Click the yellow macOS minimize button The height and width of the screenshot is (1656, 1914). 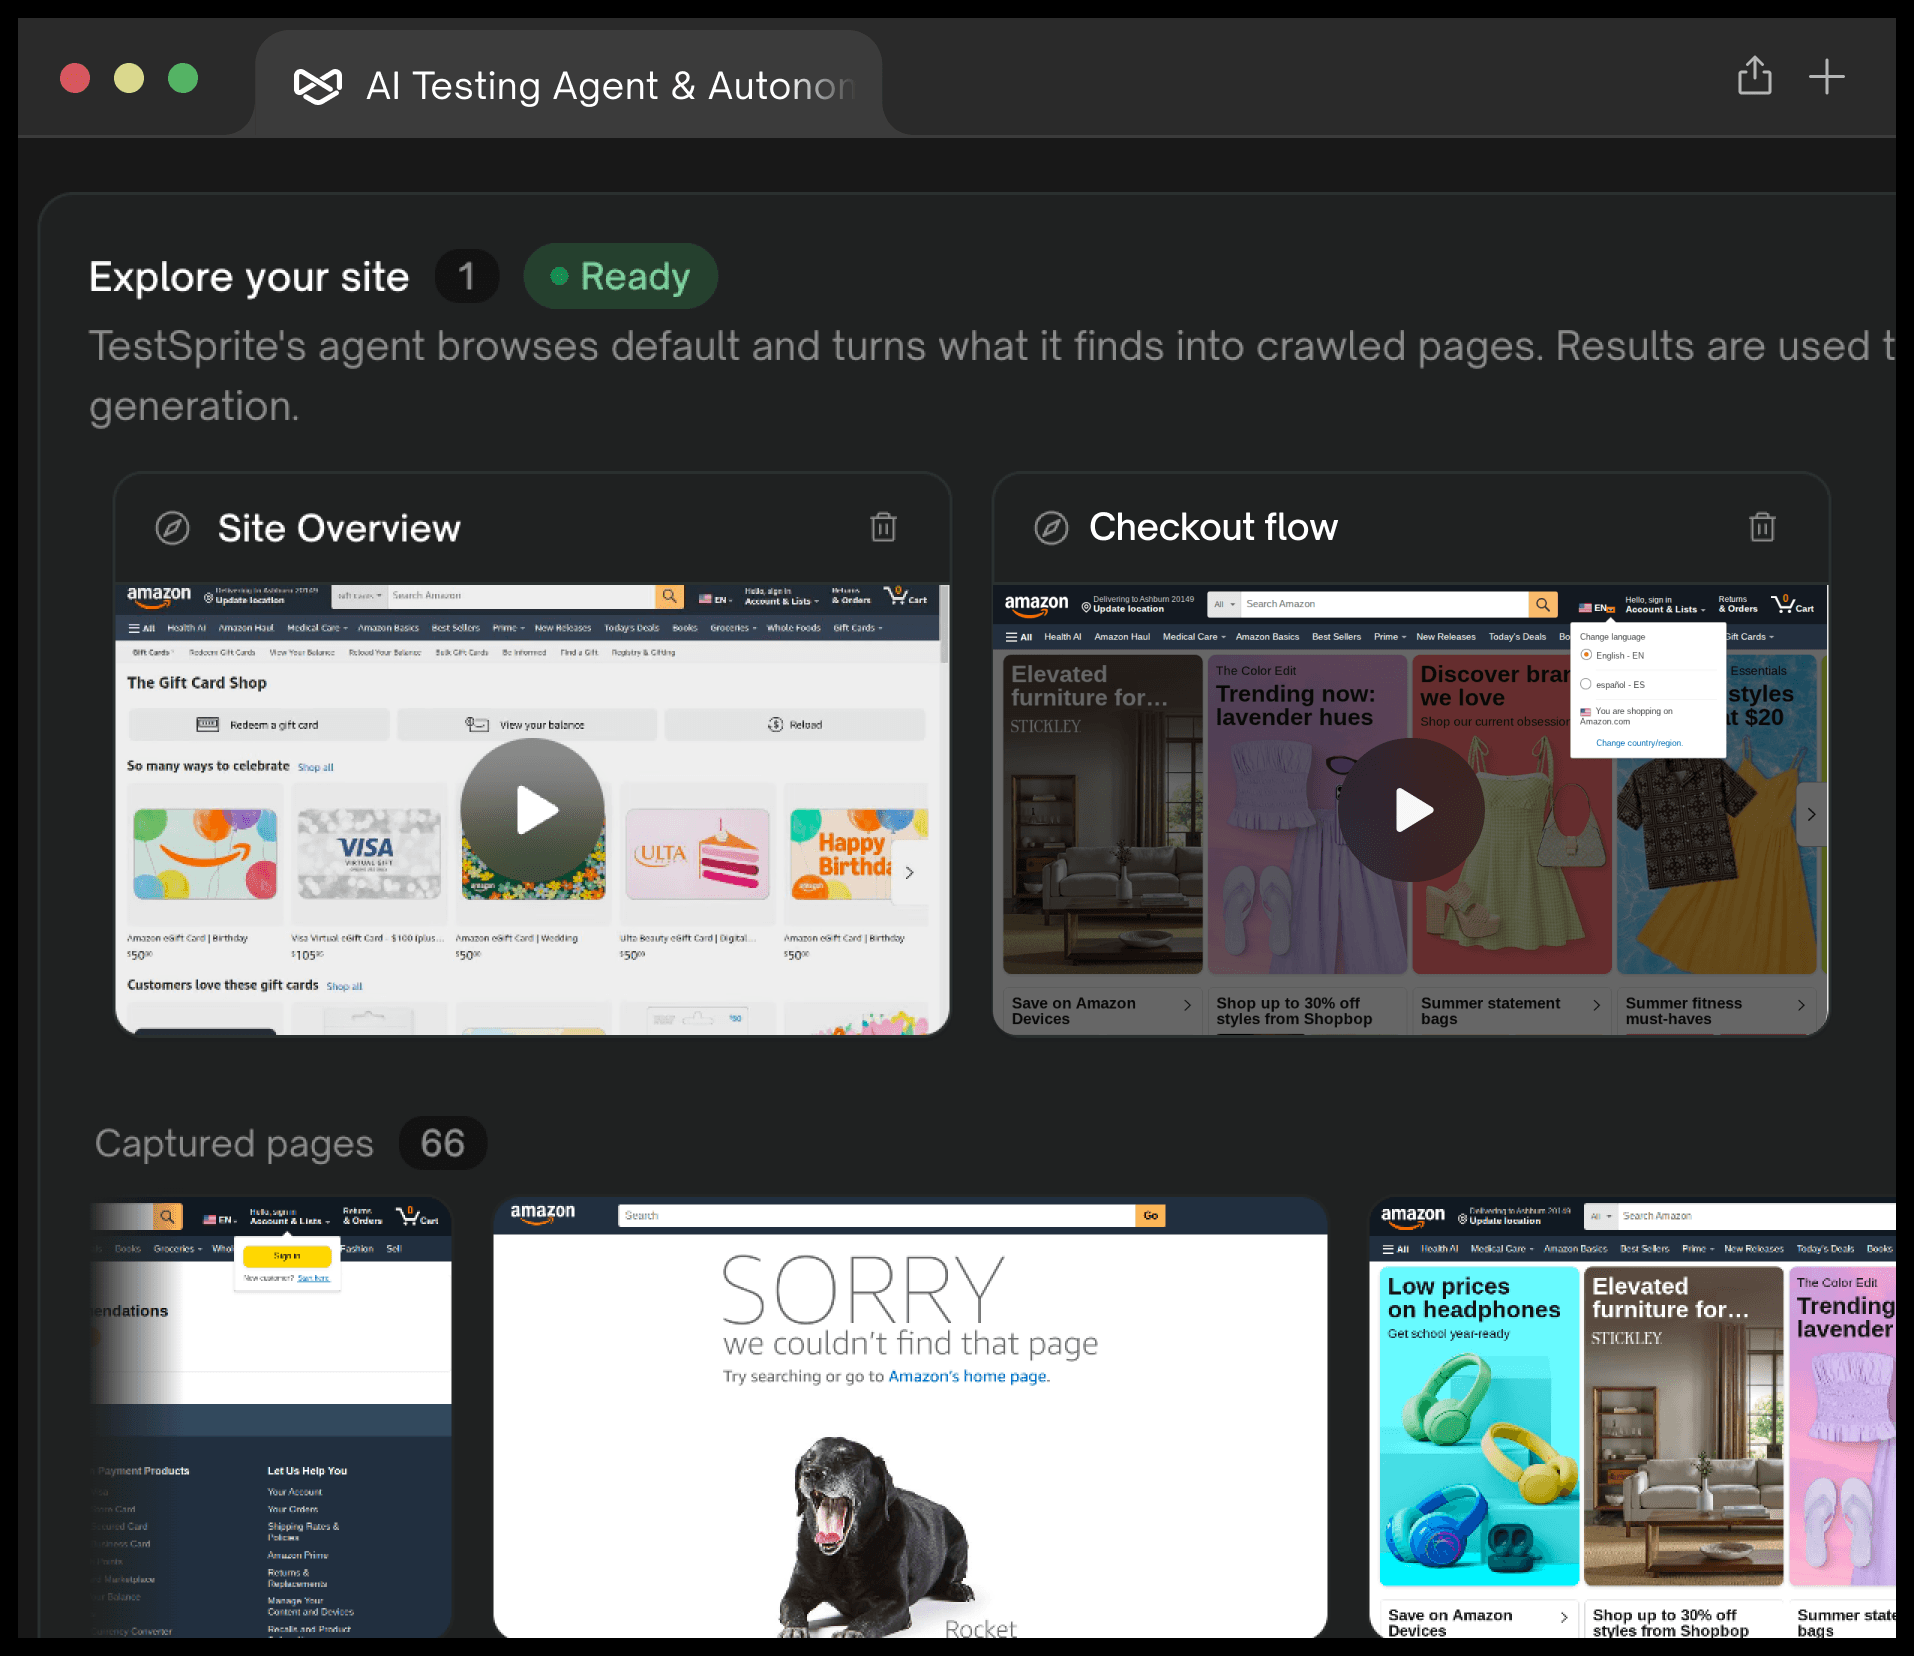[129, 78]
